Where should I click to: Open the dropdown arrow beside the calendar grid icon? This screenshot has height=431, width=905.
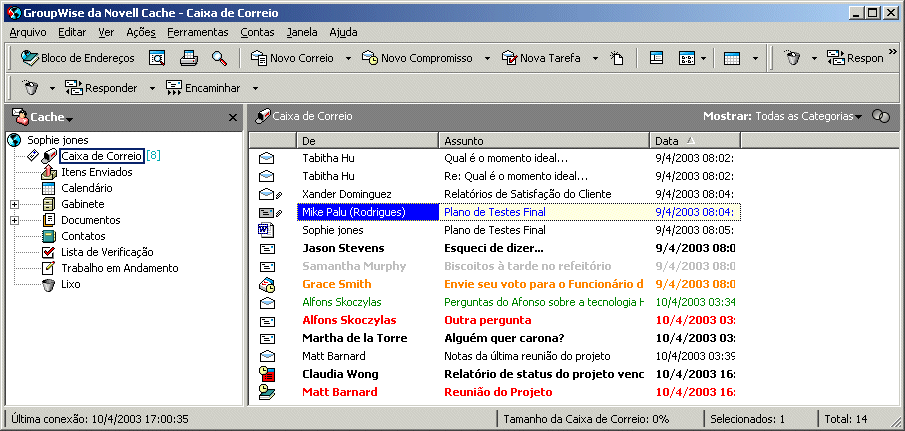[x=756, y=58]
